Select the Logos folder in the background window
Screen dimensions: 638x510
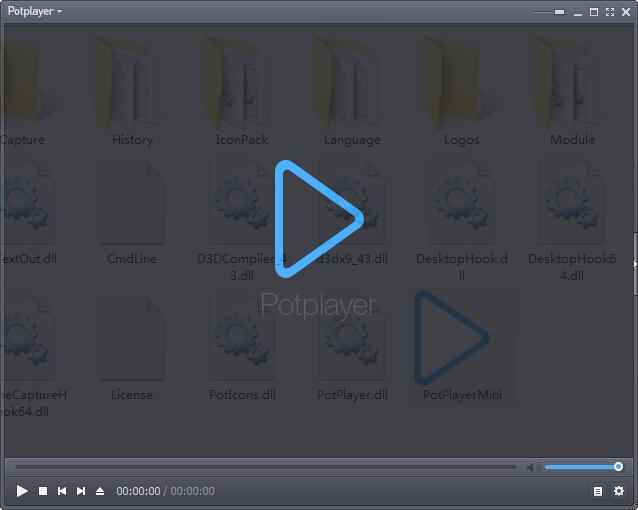coord(462,91)
